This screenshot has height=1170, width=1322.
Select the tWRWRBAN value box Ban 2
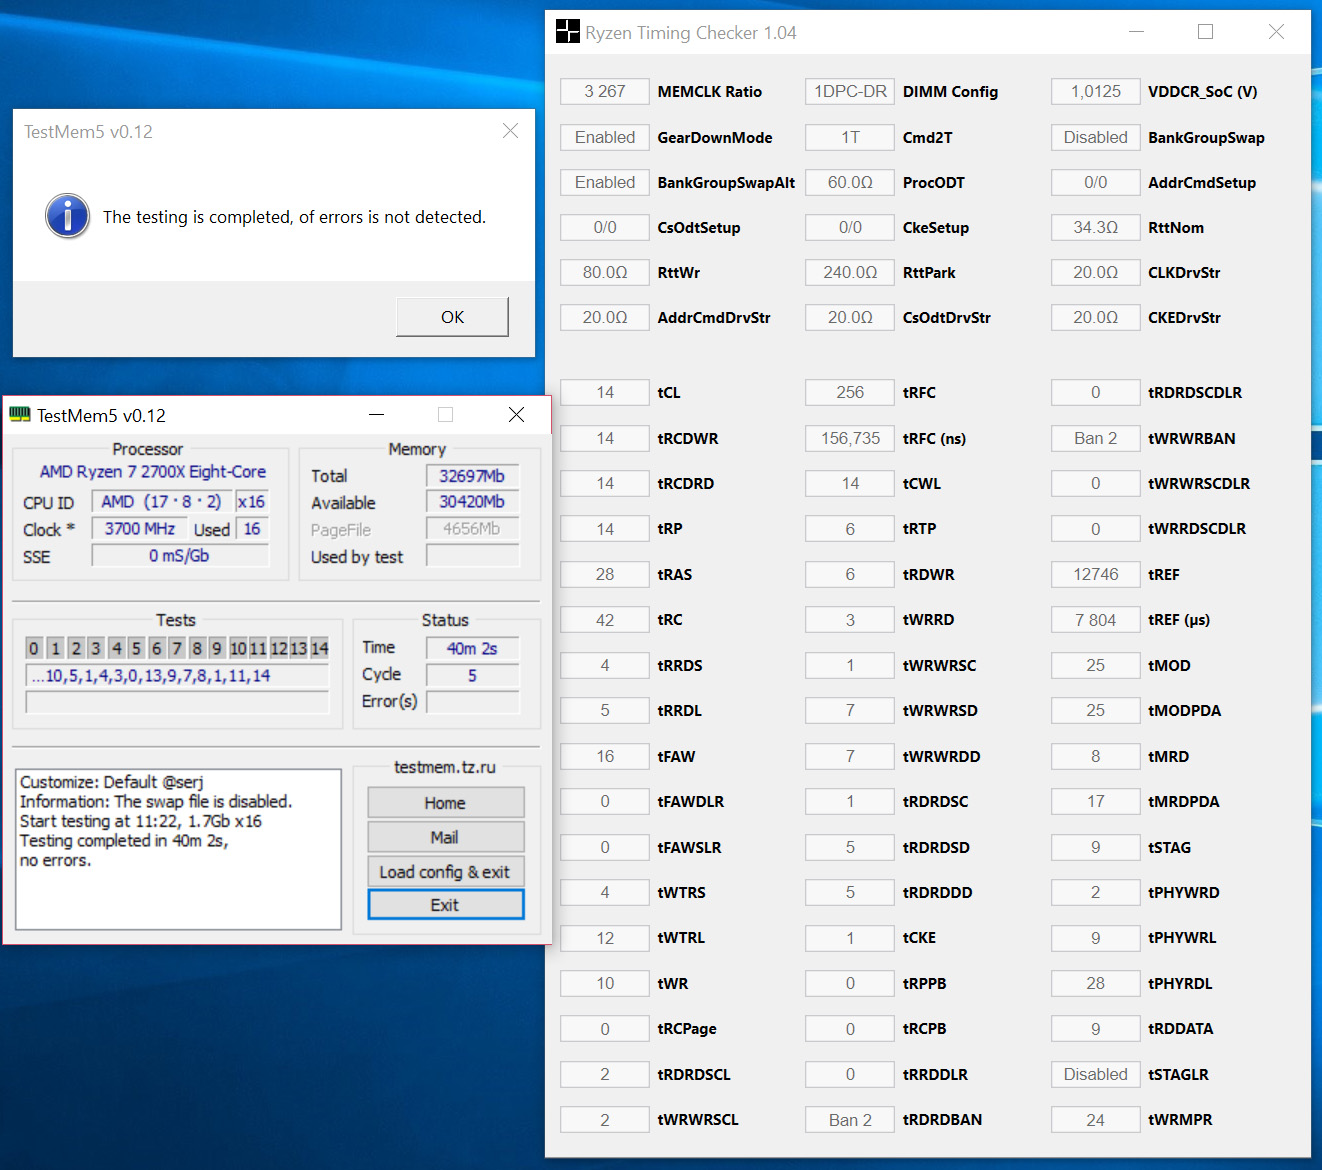[x=1096, y=438]
